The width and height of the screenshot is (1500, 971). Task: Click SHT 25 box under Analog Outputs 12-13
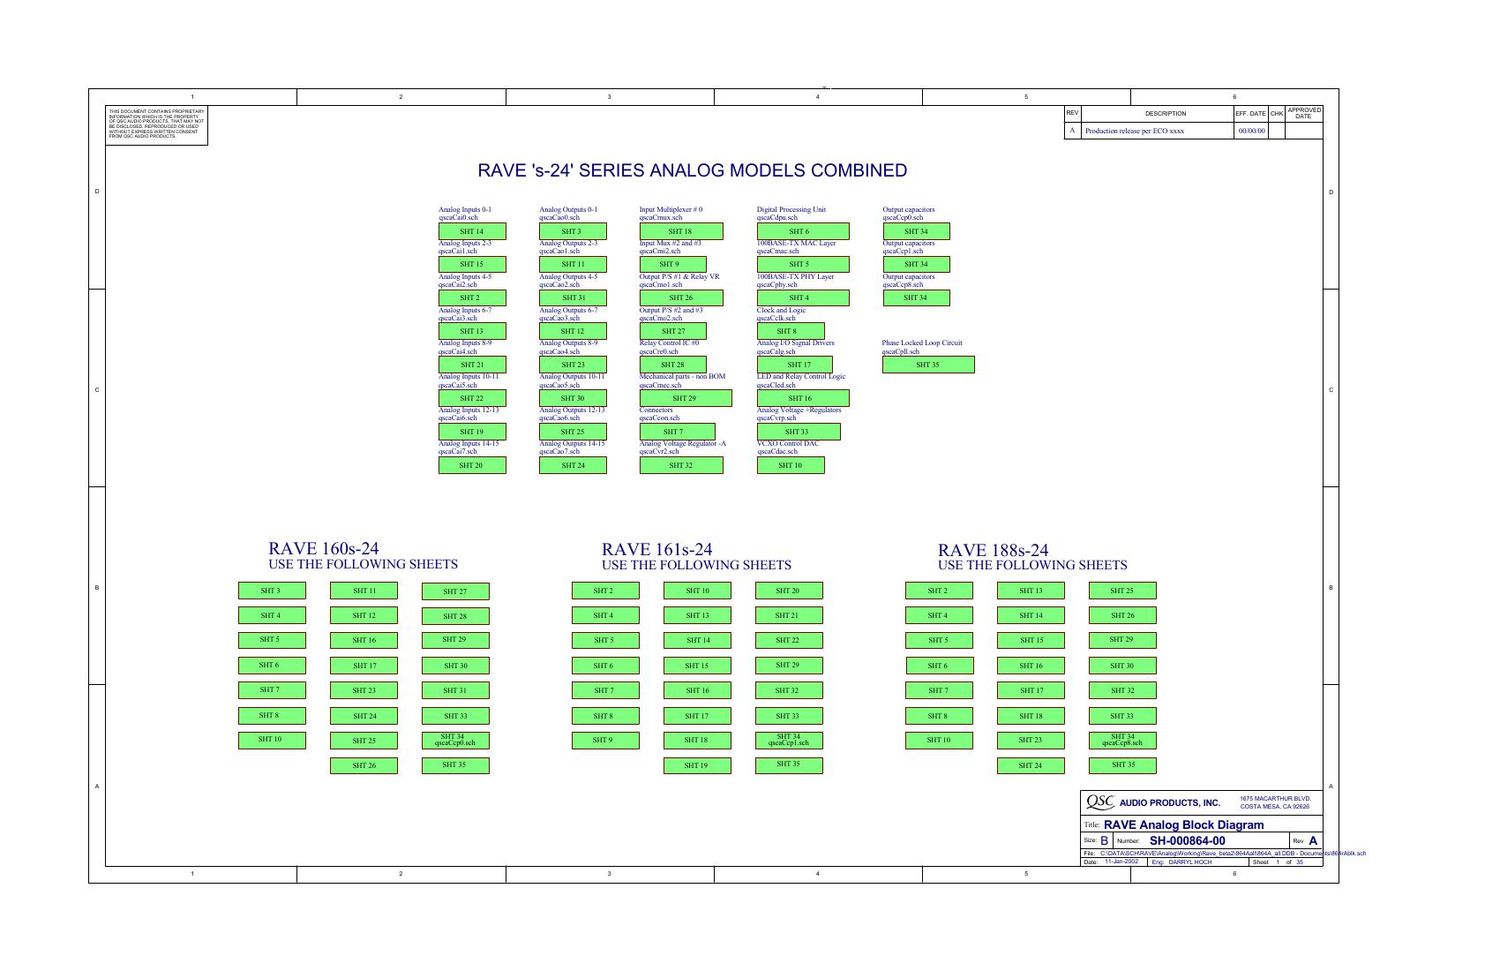[573, 432]
